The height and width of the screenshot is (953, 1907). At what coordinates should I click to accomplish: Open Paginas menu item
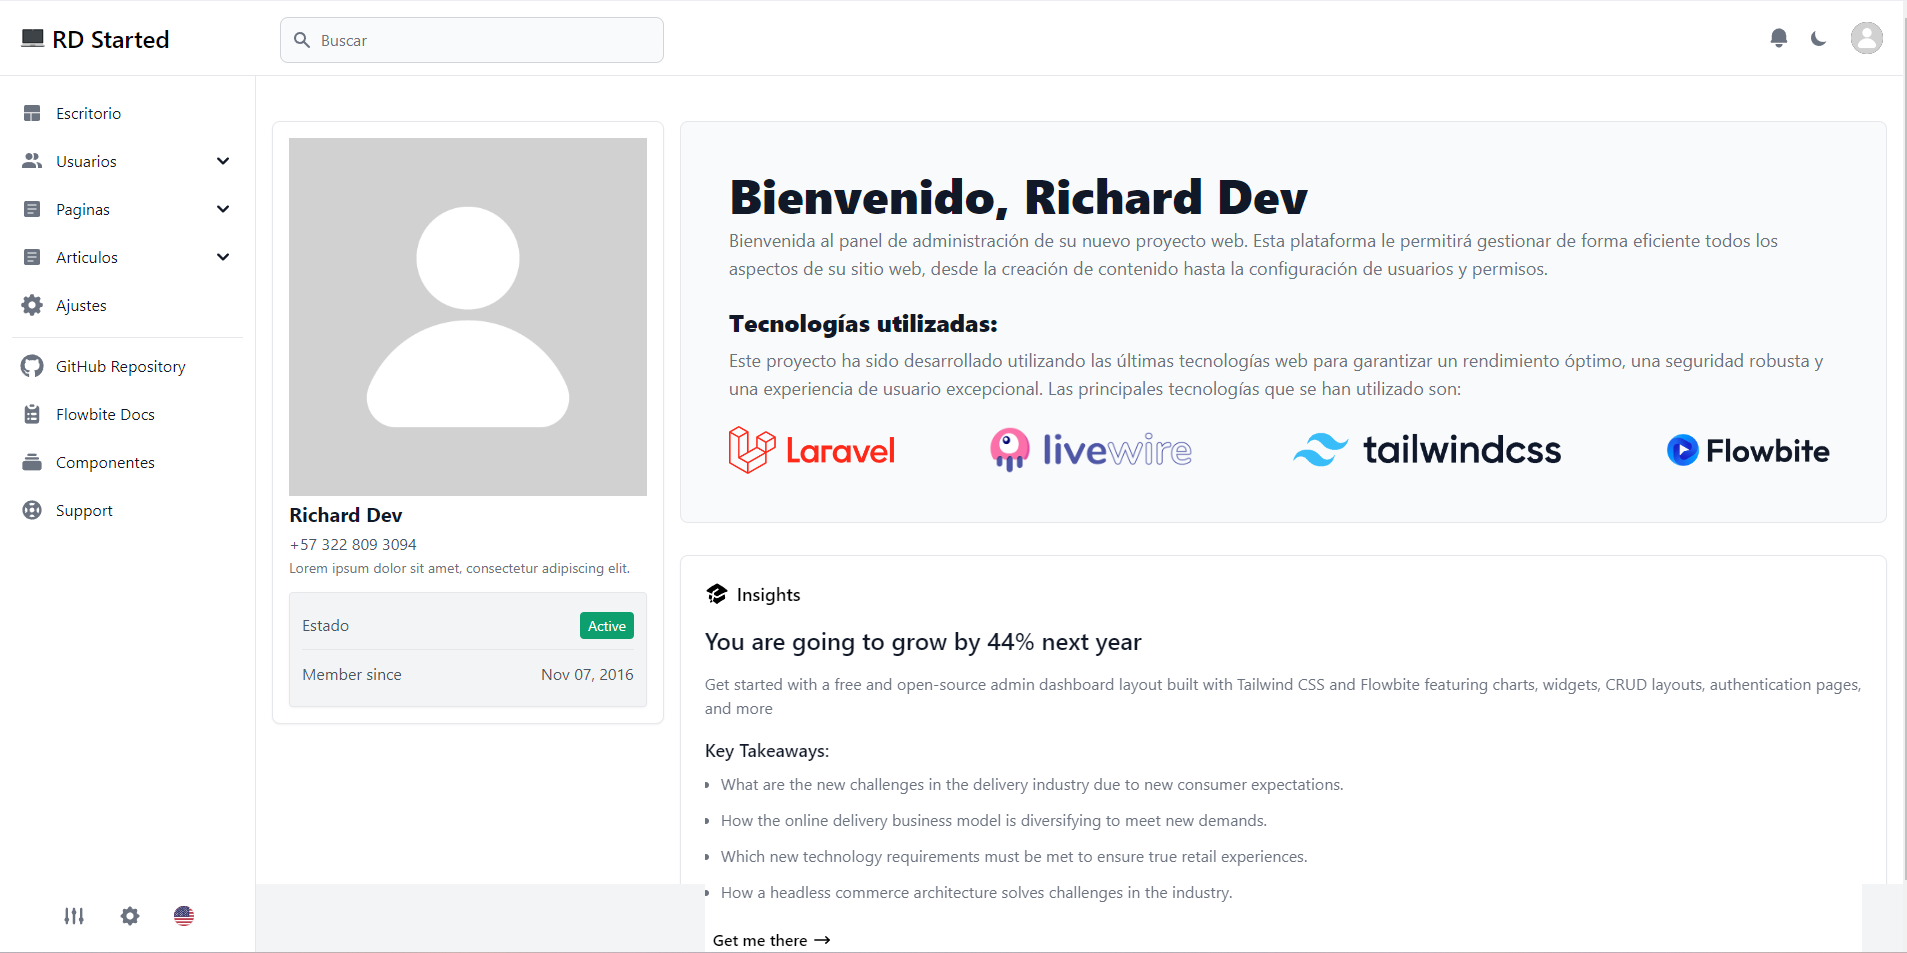click(128, 209)
